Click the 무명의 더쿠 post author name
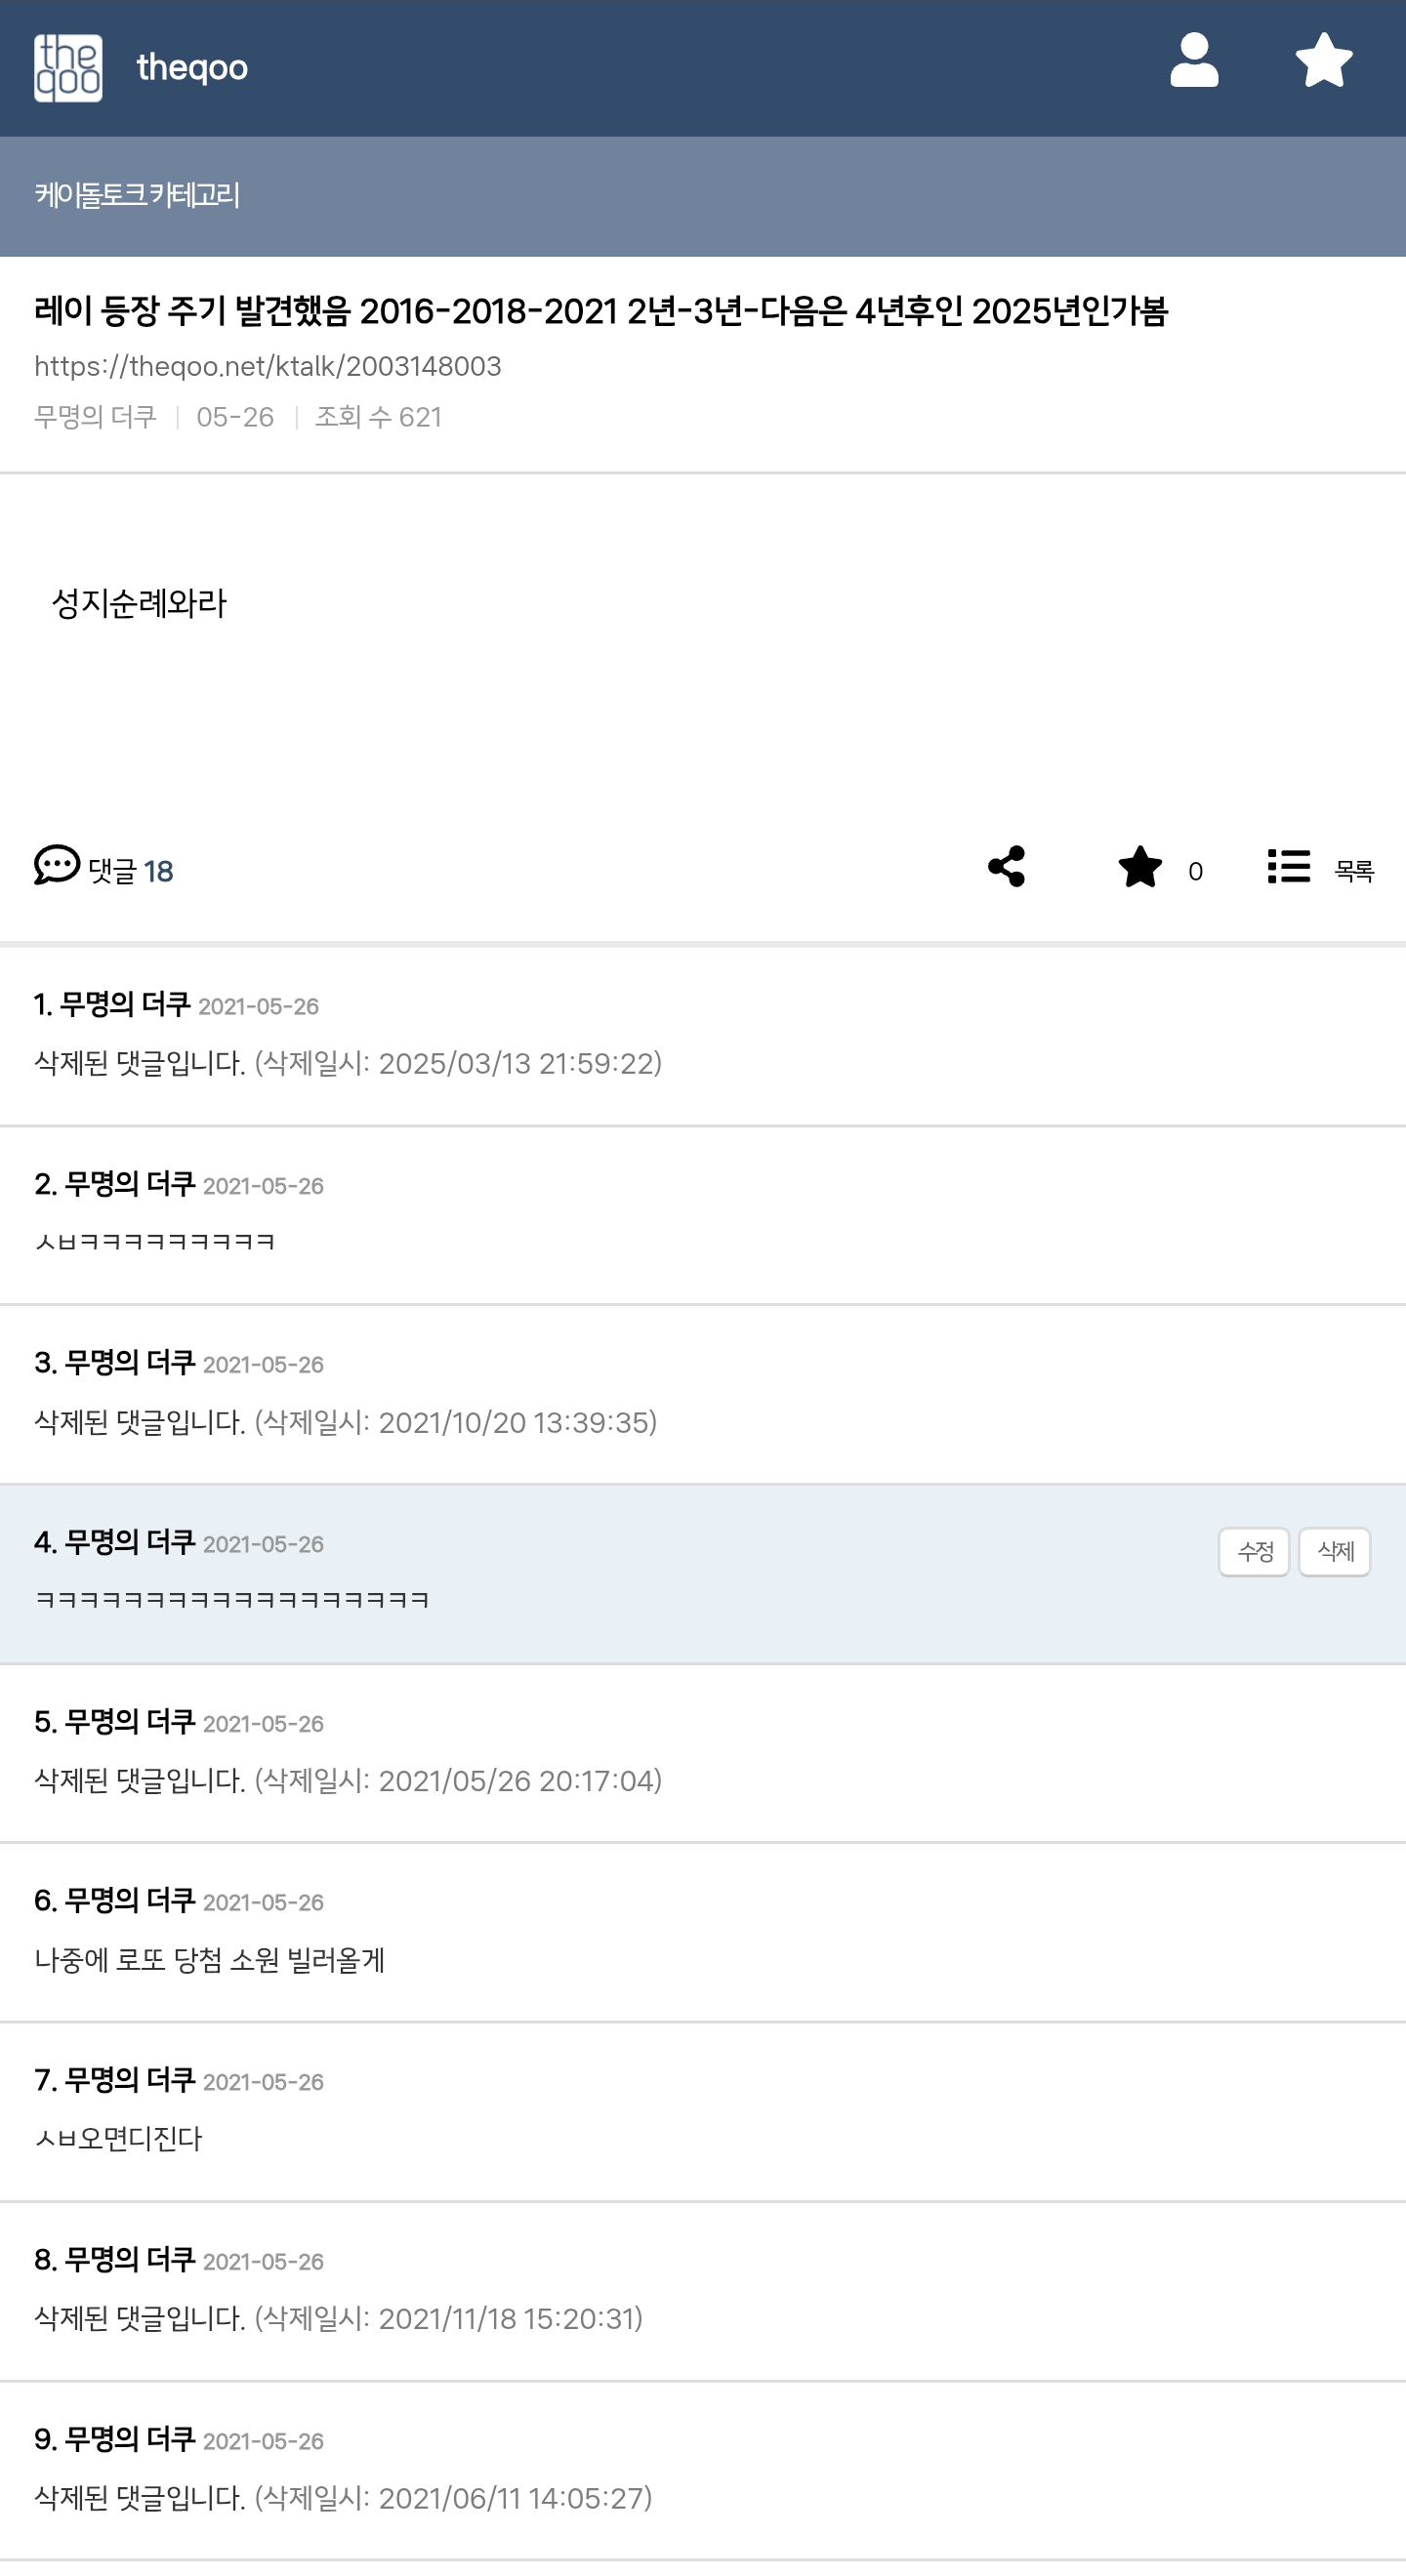Viewport: 1406px width, 2576px height. tap(95, 417)
